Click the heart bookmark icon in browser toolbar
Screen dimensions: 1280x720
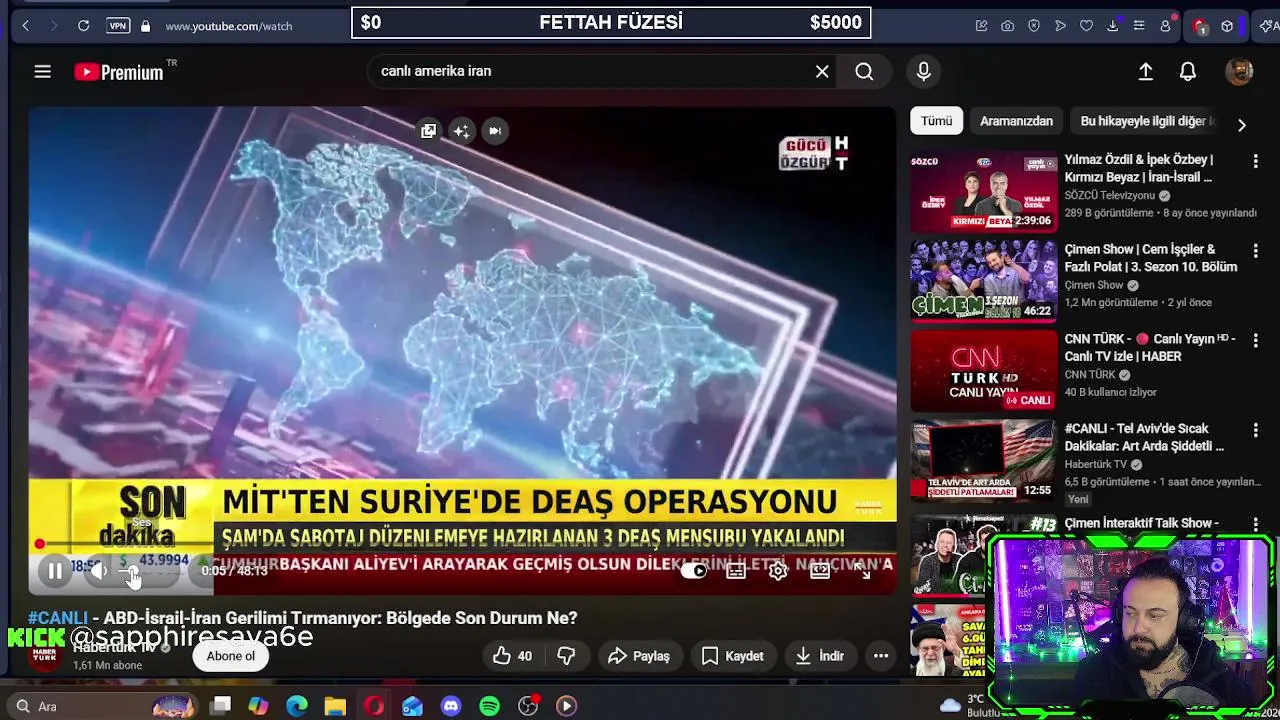tap(1087, 26)
